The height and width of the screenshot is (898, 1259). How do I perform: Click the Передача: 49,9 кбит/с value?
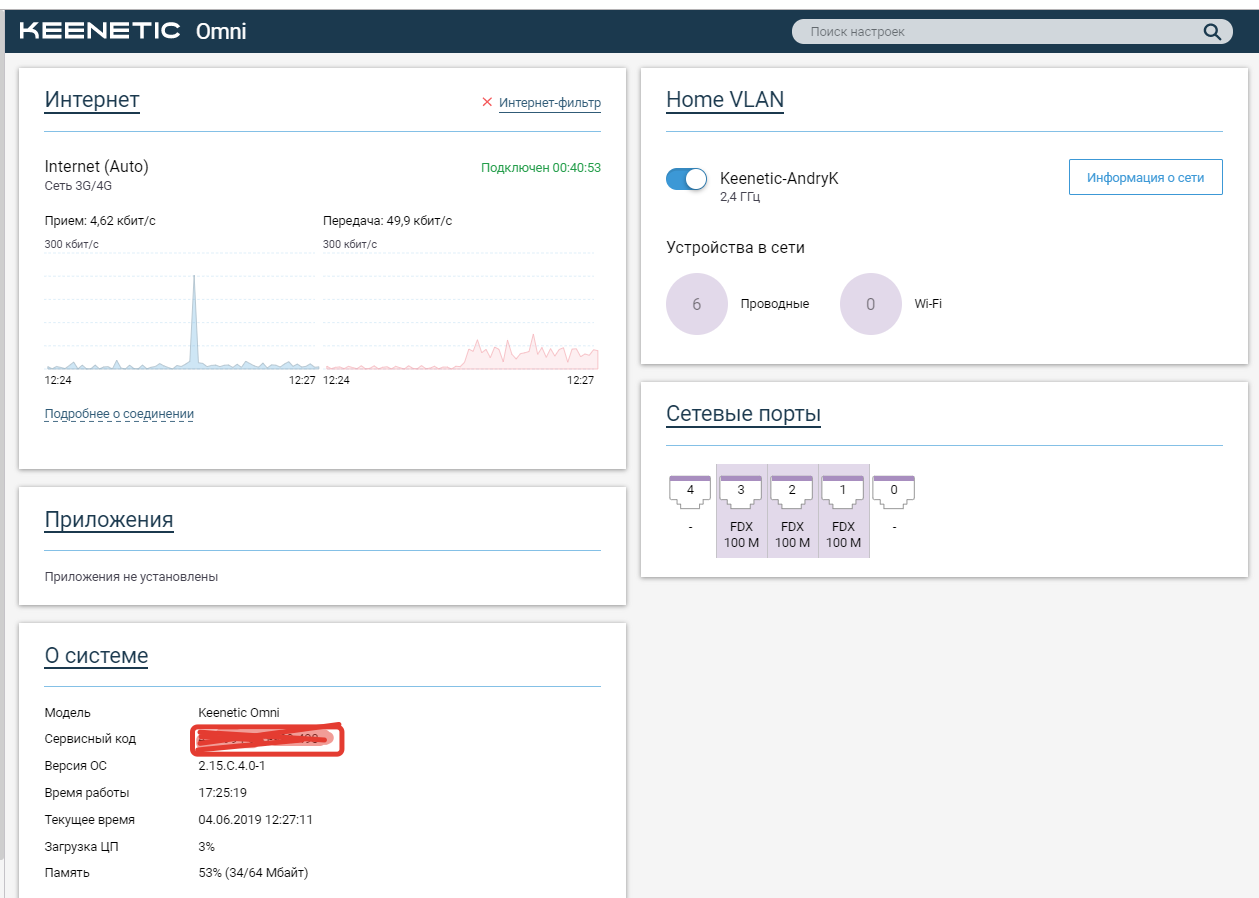(x=388, y=221)
